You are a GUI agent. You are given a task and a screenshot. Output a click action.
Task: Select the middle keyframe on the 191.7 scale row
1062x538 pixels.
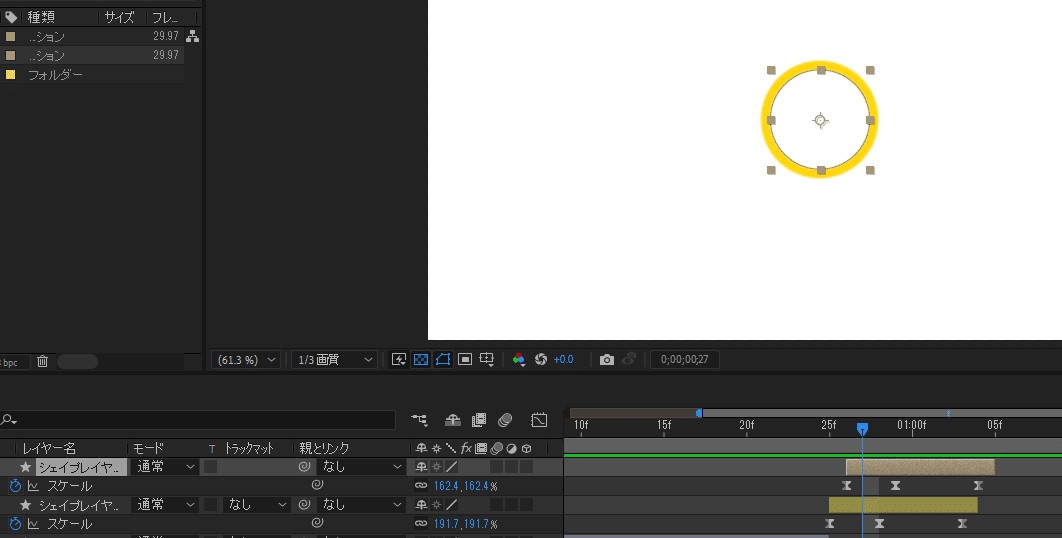(879, 524)
